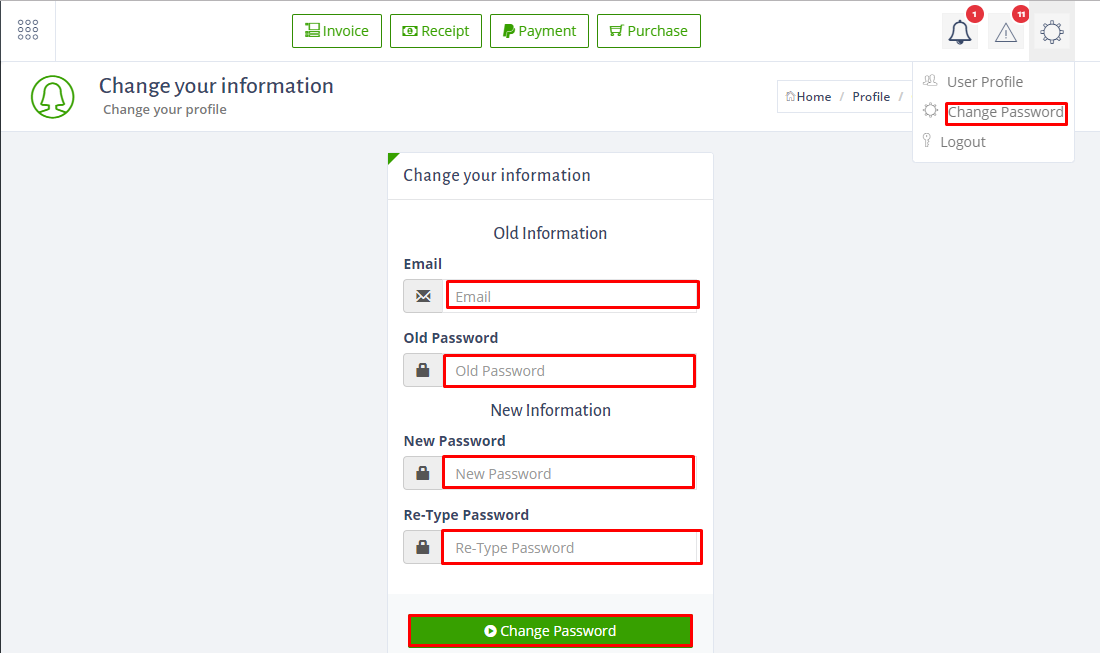Open notifications bell icon
Viewport: 1100px width, 653px height.
pyautogui.click(x=960, y=32)
